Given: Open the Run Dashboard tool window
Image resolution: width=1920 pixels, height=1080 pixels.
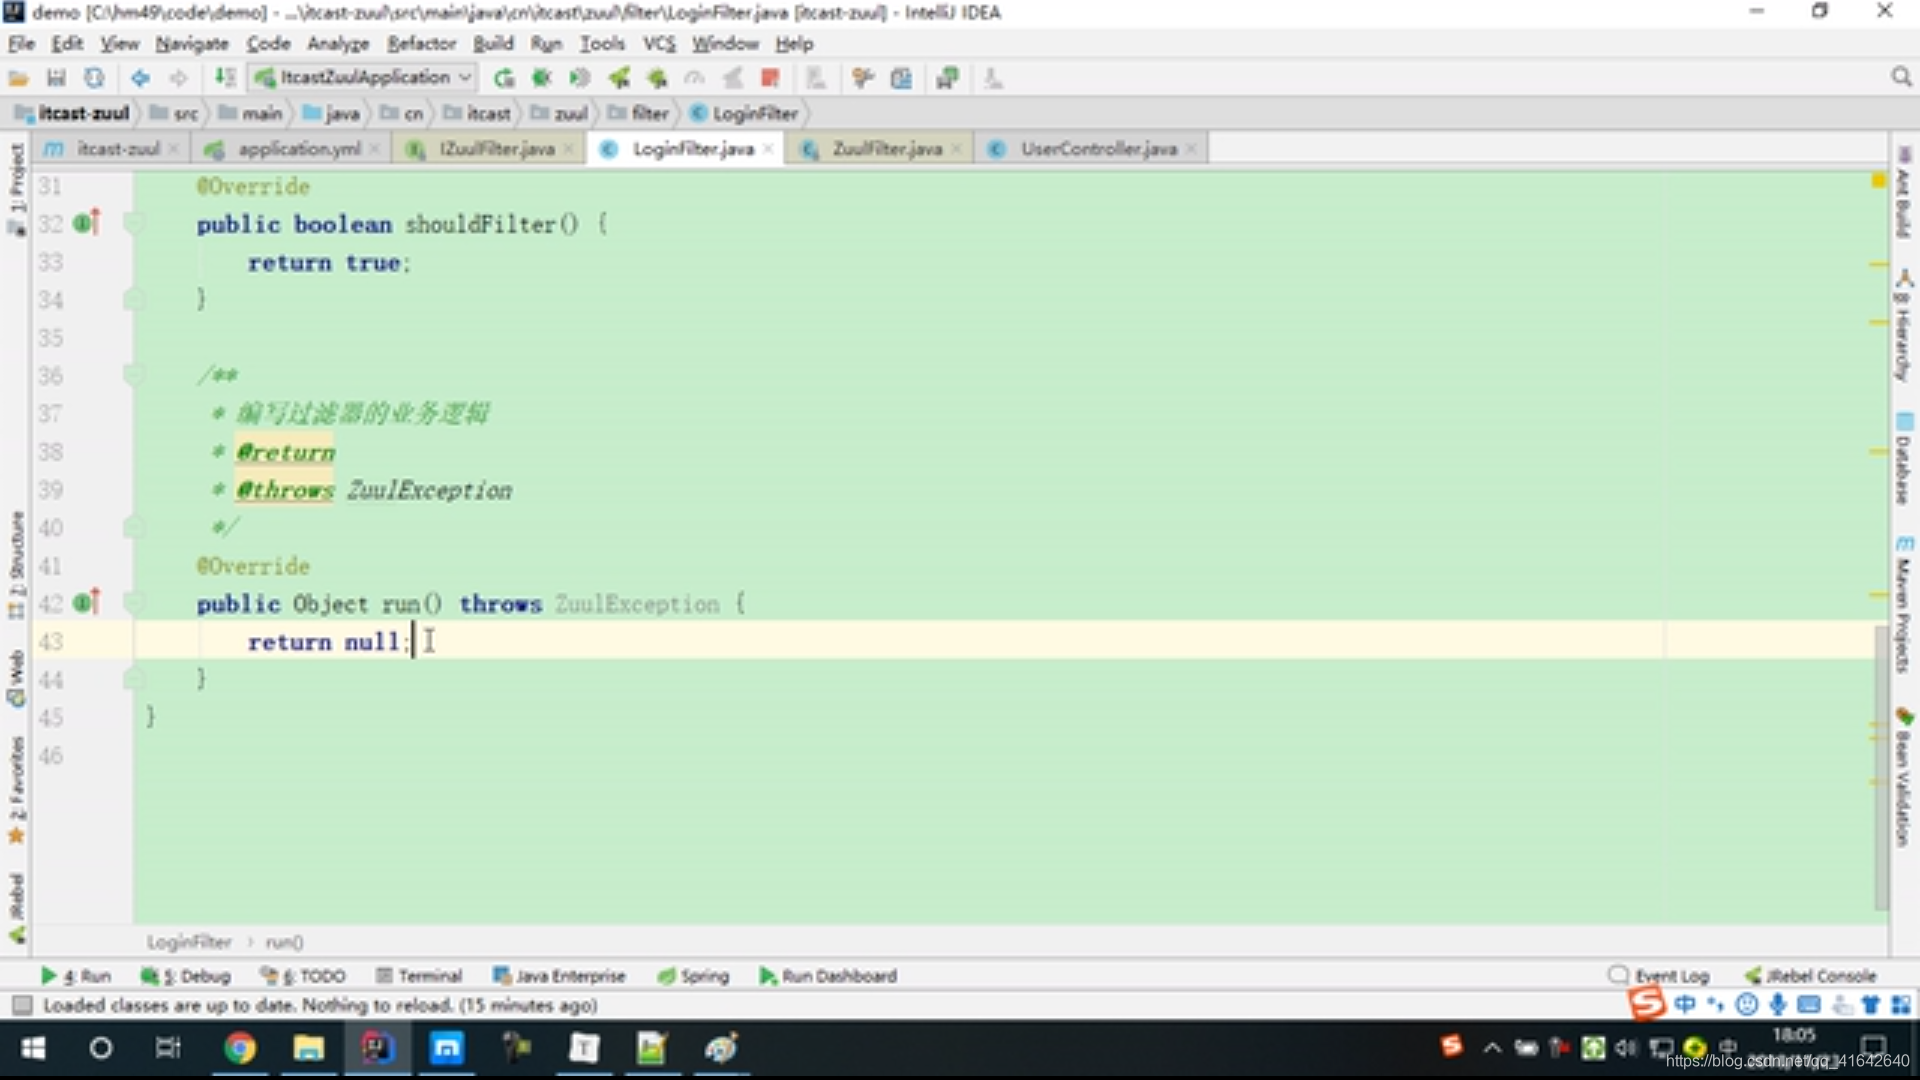Looking at the screenshot, I should (x=828, y=976).
